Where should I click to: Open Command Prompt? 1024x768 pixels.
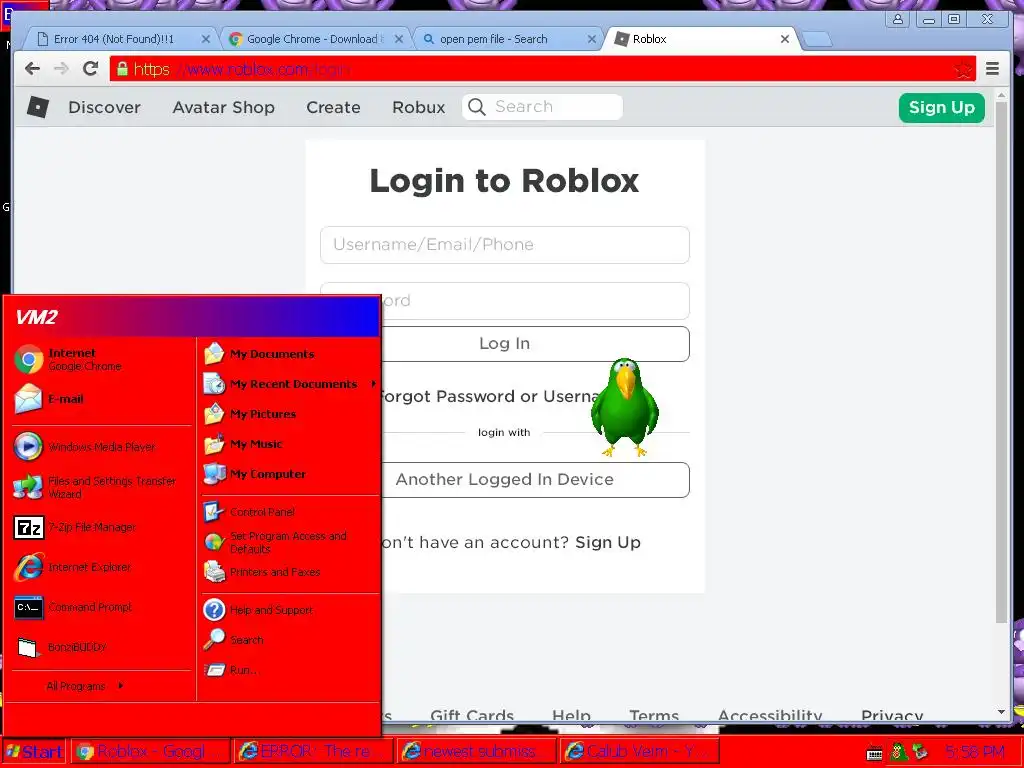click(72, 607)
